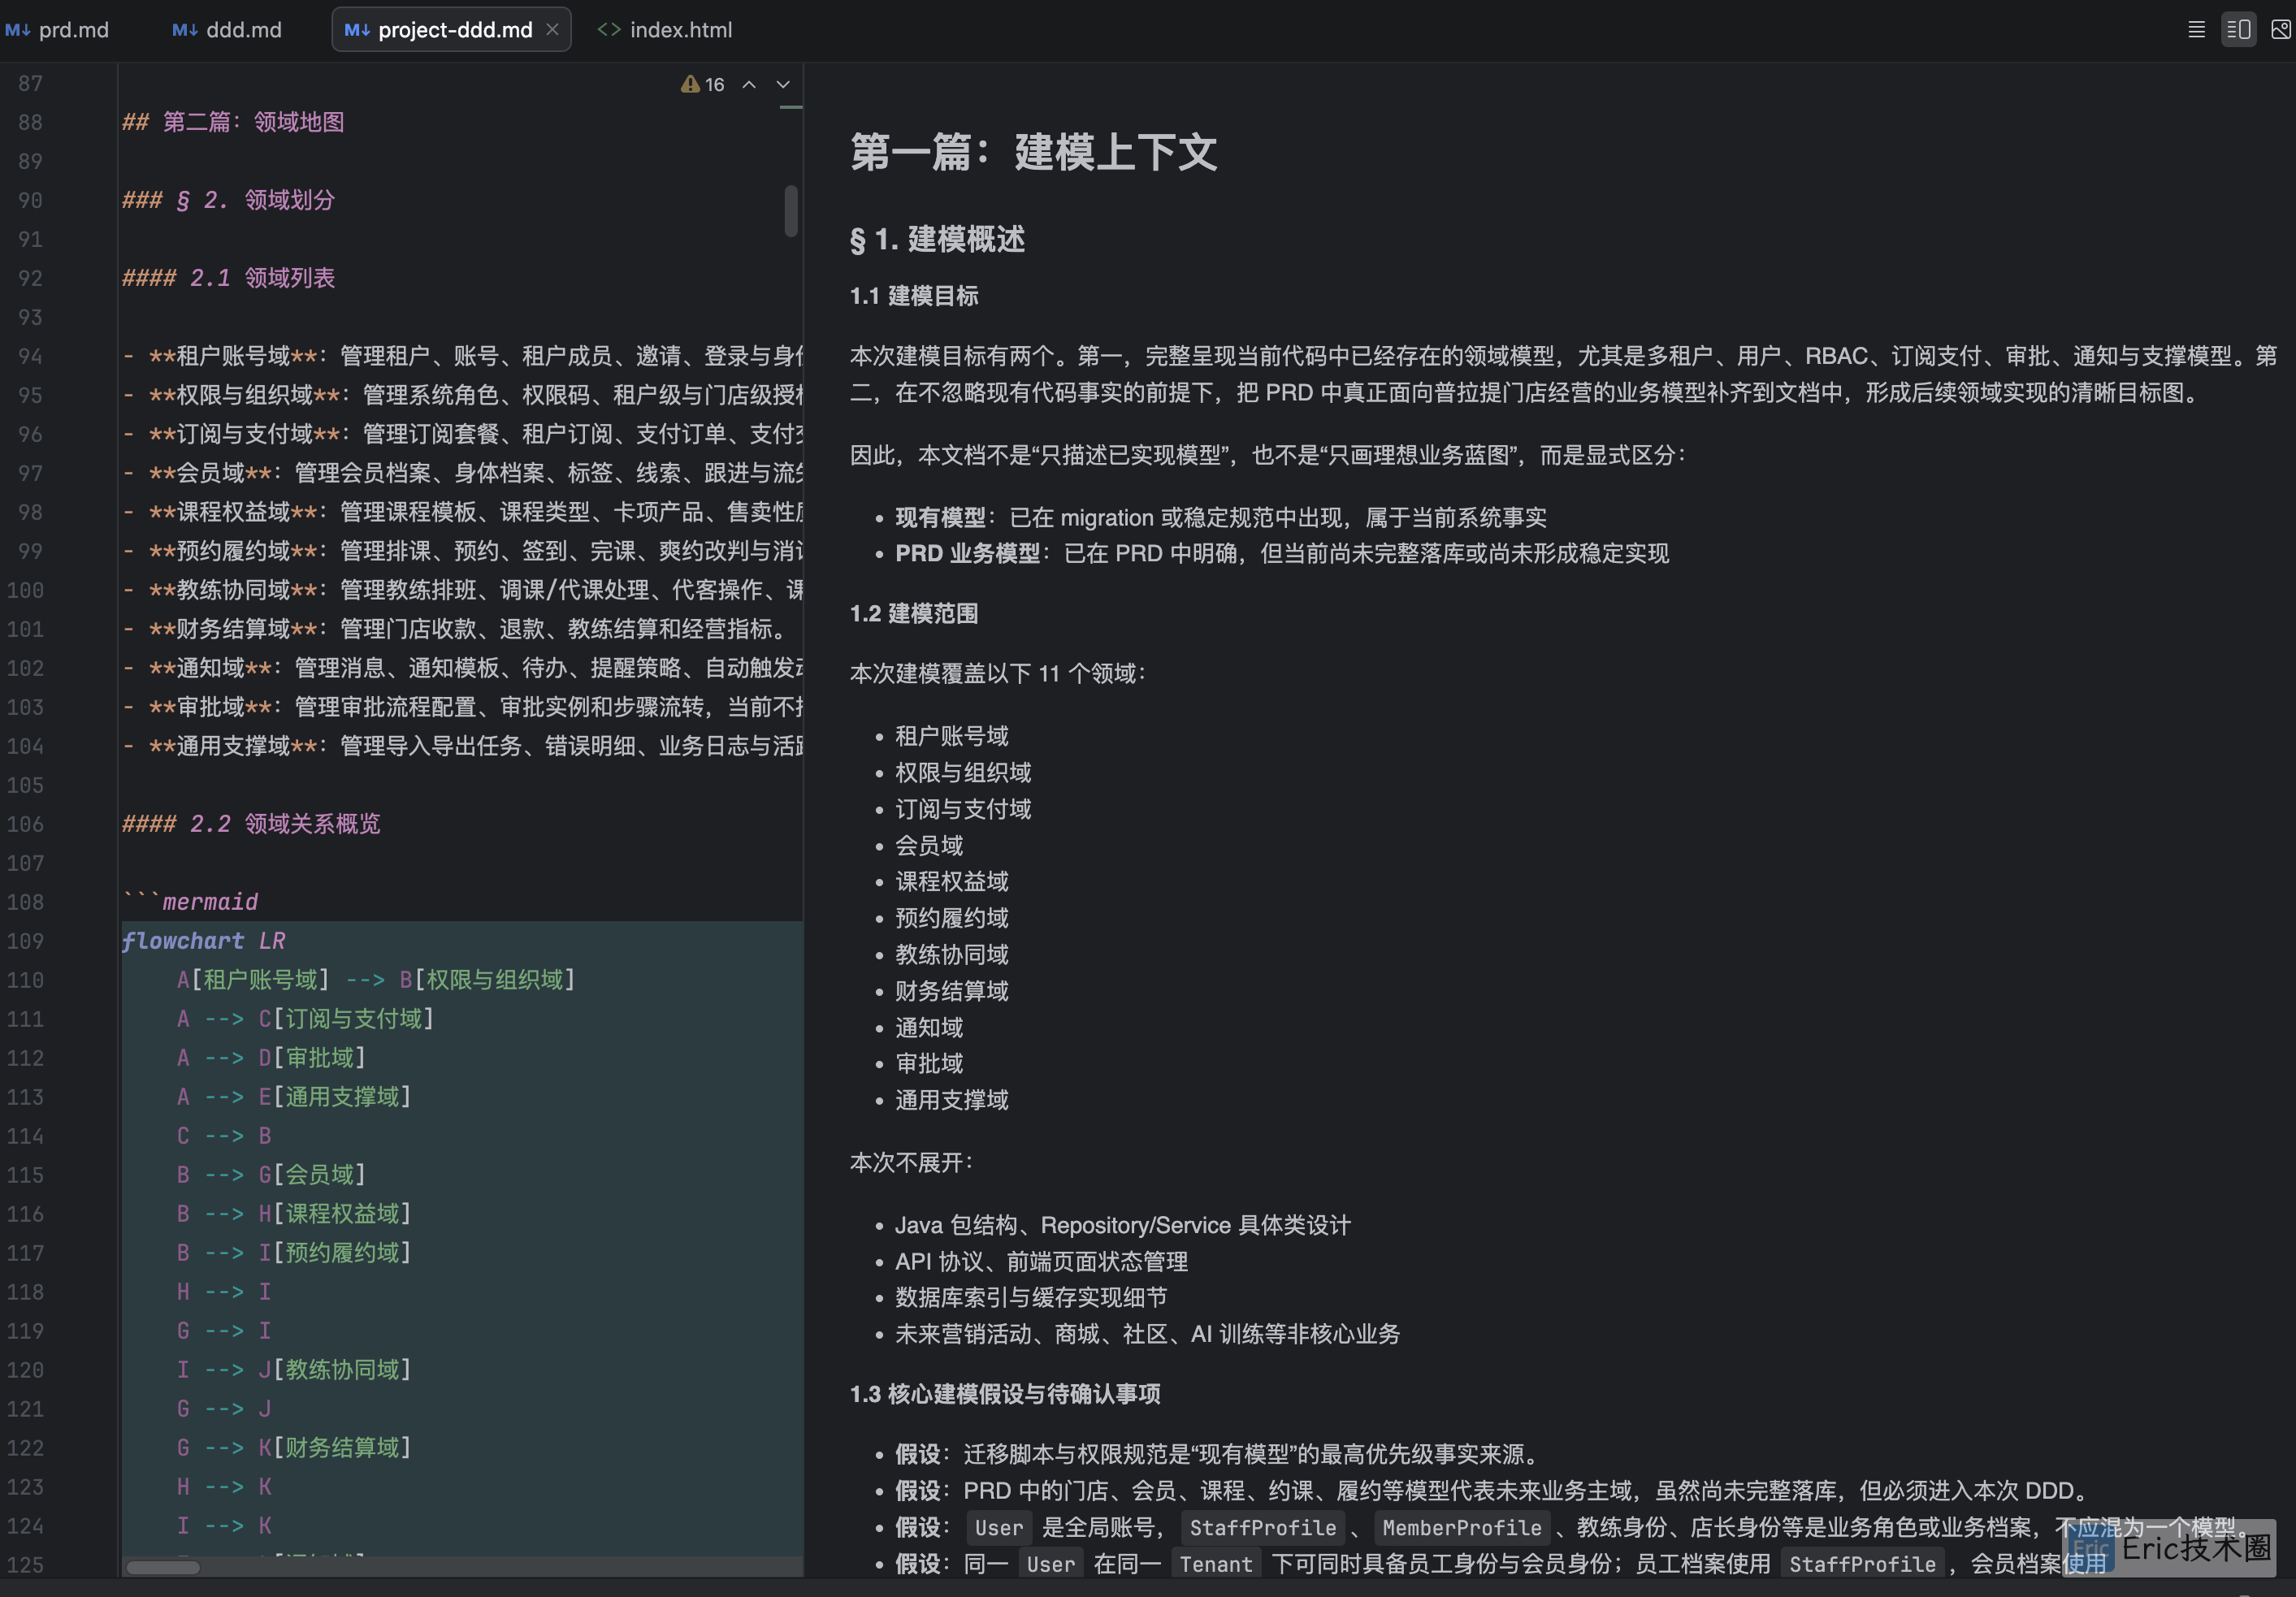
Task: Switch to the prd.md tab
Action: [57, 30]
